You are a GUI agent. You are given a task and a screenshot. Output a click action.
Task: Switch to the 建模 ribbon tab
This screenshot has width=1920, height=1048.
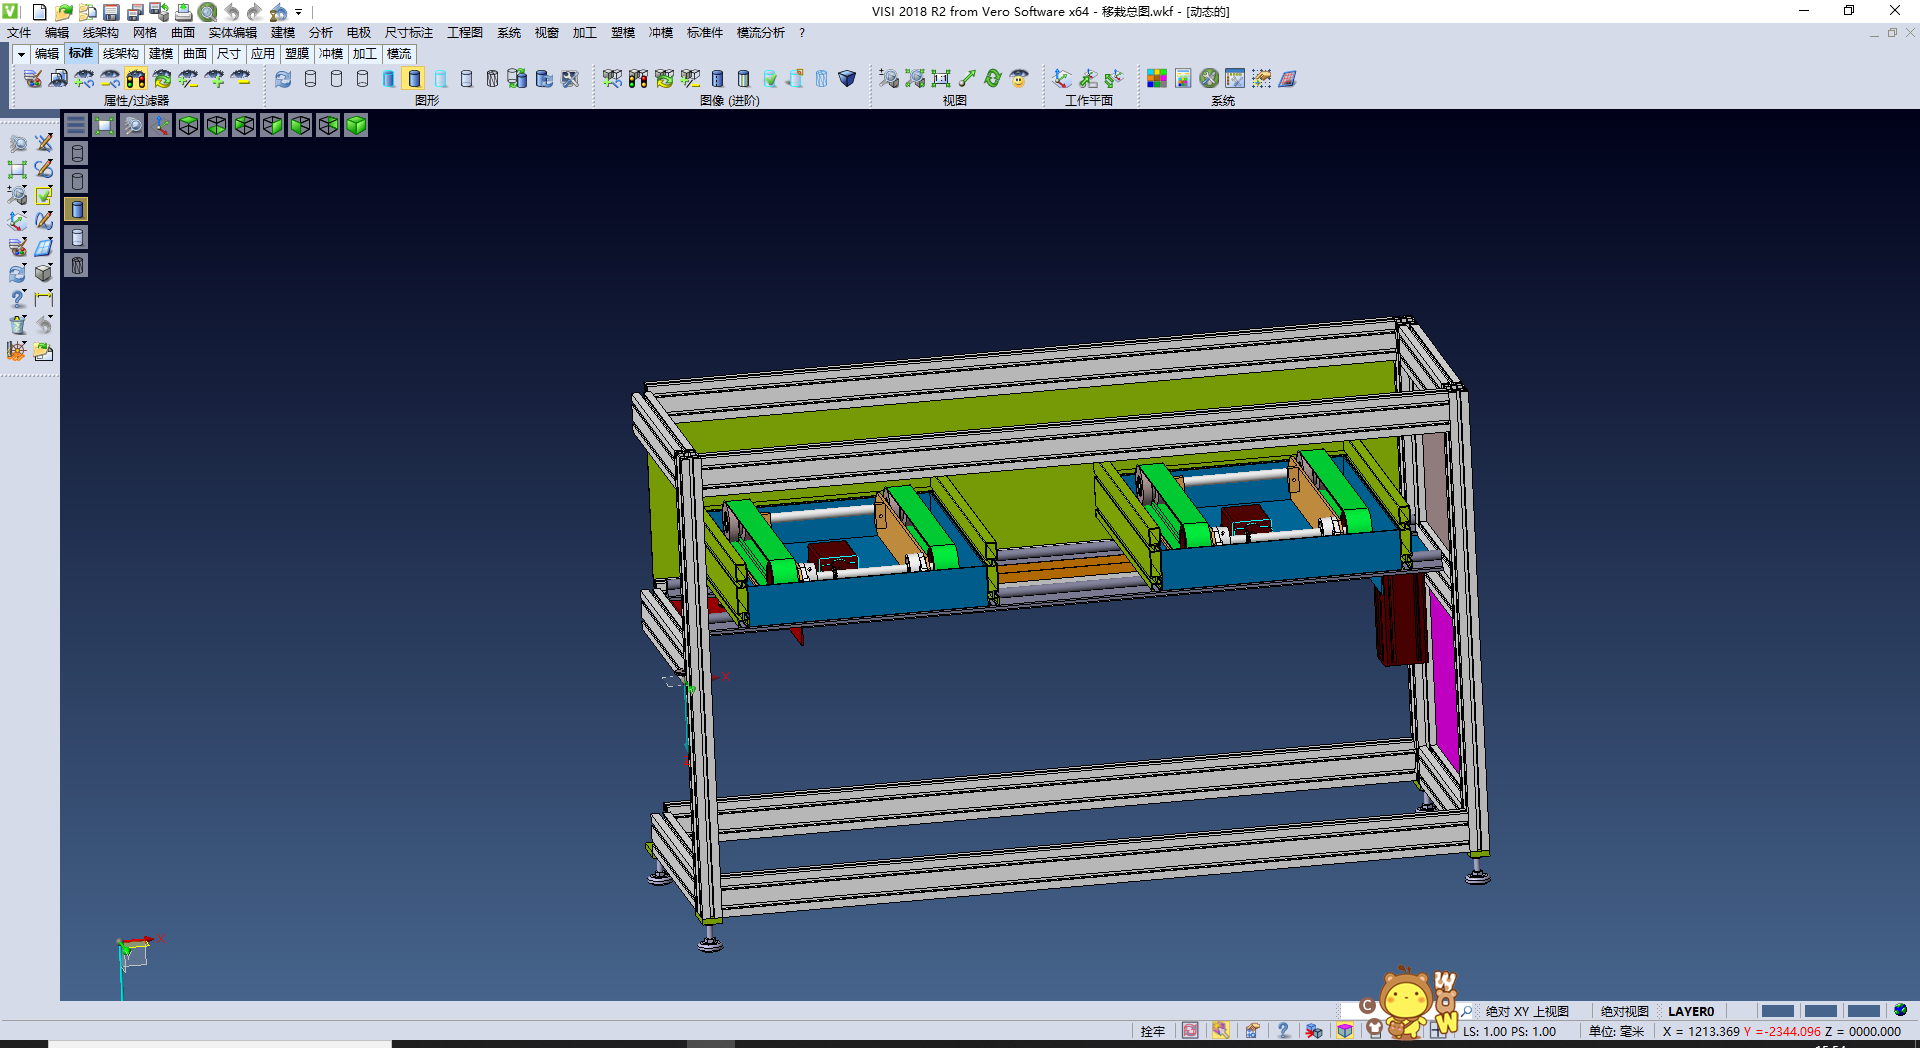(x=161, y=54)
